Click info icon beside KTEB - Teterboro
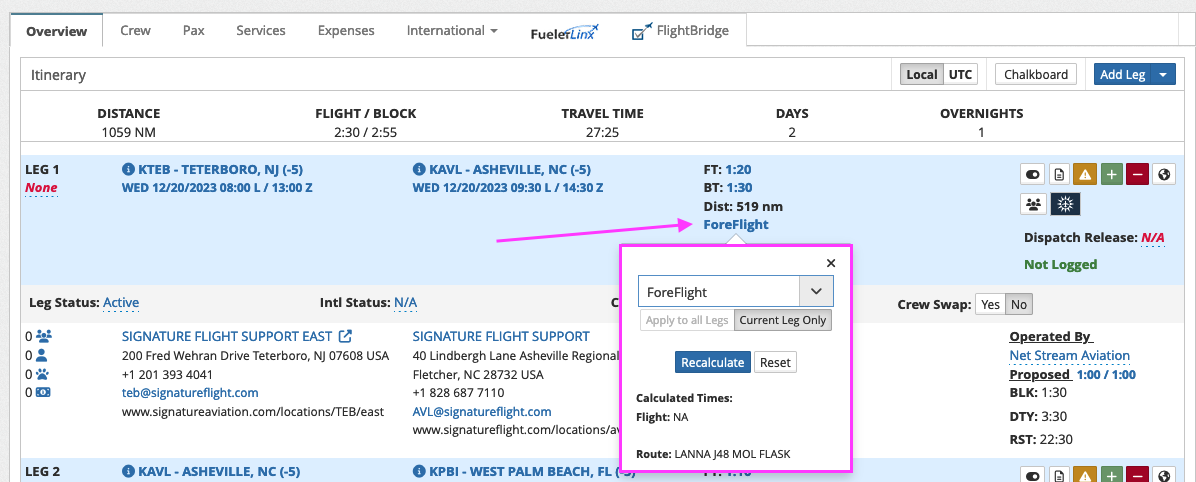The image size is (1196, 482). 127,169
